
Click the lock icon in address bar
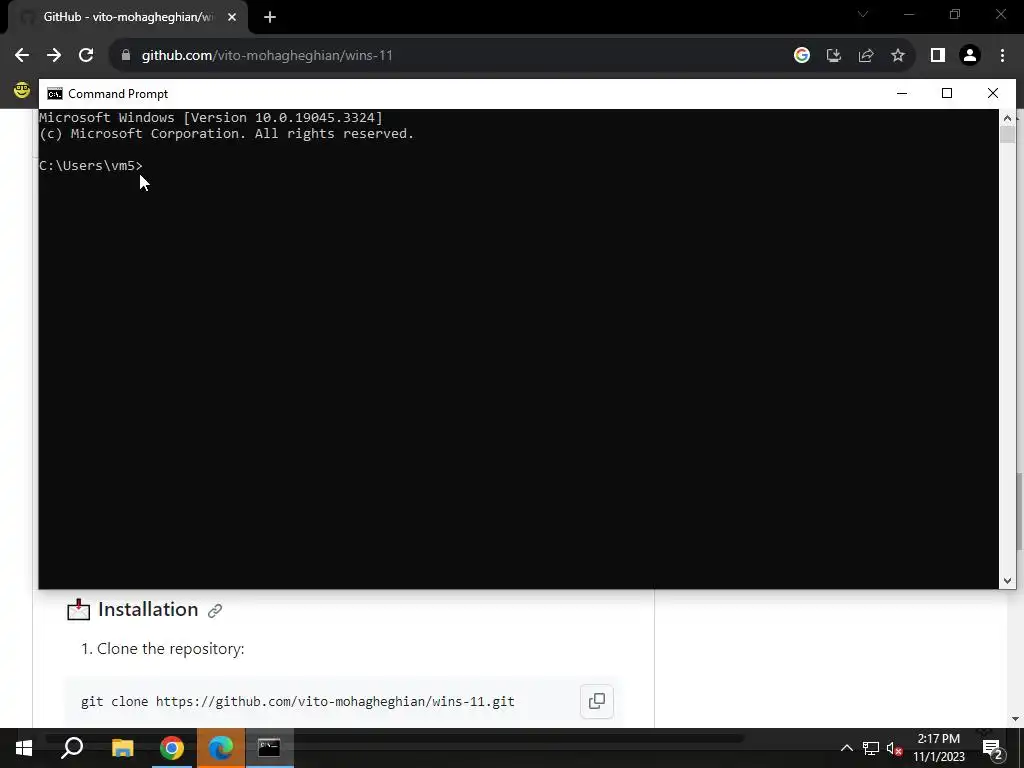pyautogui.click(x=126, y=56)
